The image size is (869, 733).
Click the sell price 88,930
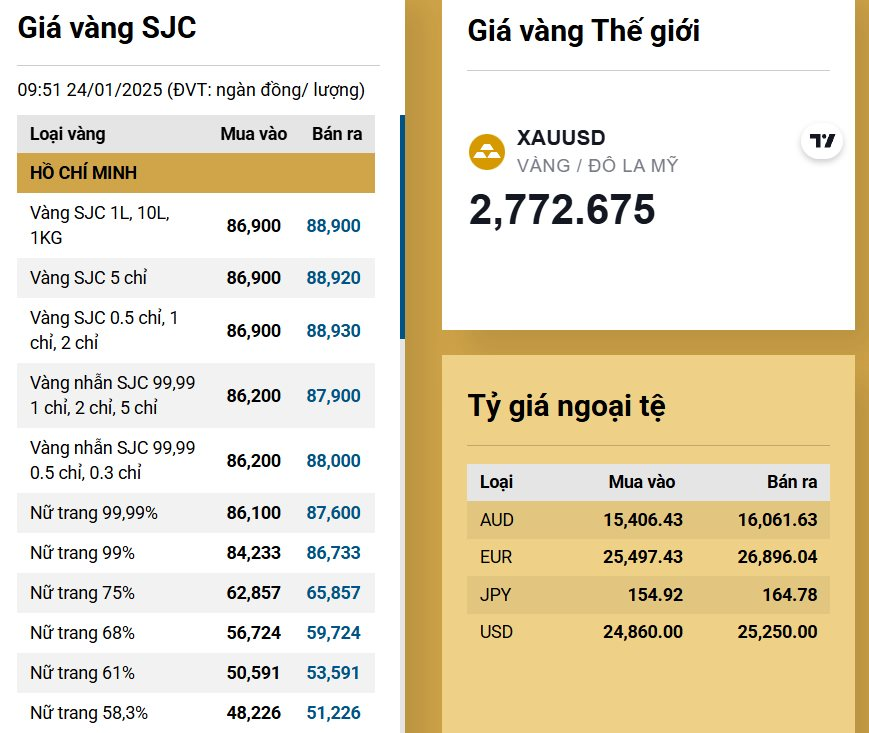coord(334,331)
